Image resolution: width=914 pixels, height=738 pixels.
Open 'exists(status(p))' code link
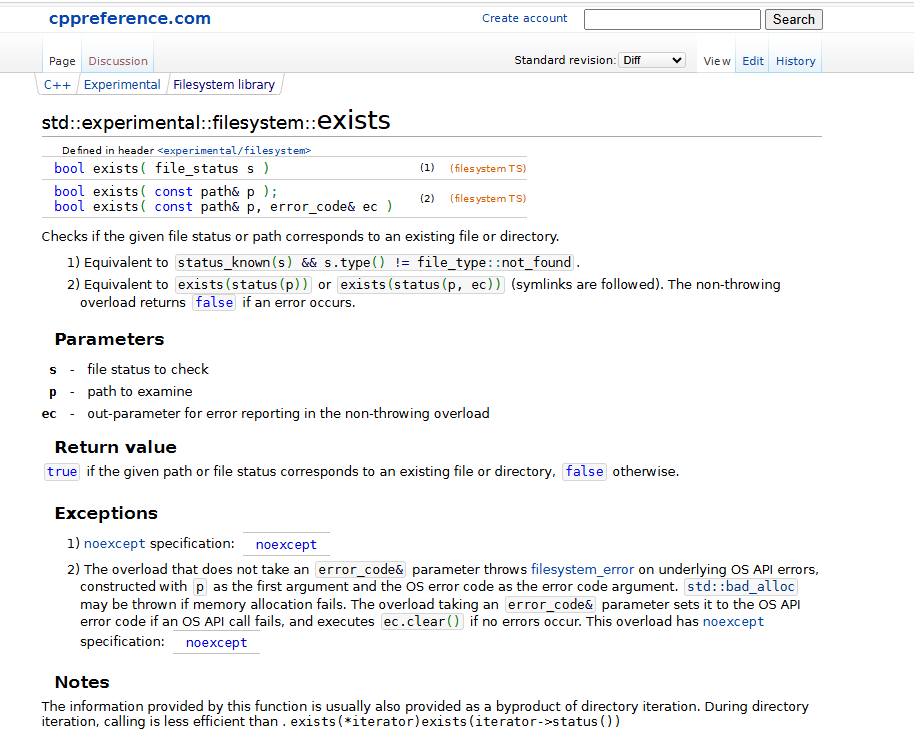click(243, 284)
